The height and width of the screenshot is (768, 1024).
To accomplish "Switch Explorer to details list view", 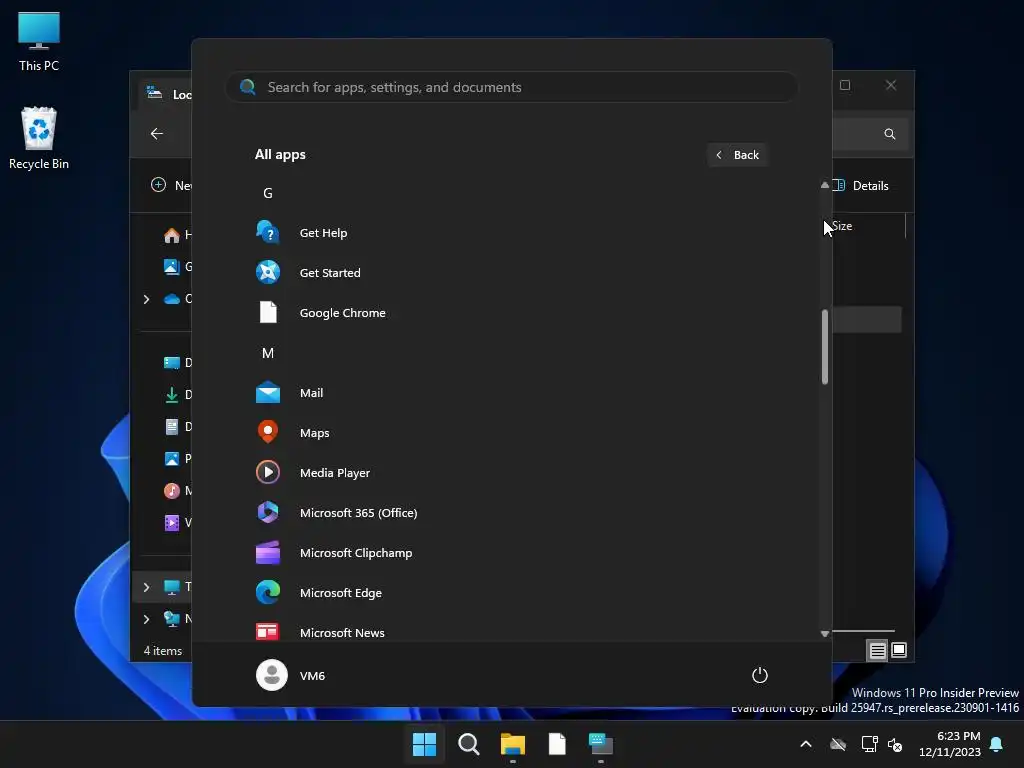I will click(x=877, y=650).
